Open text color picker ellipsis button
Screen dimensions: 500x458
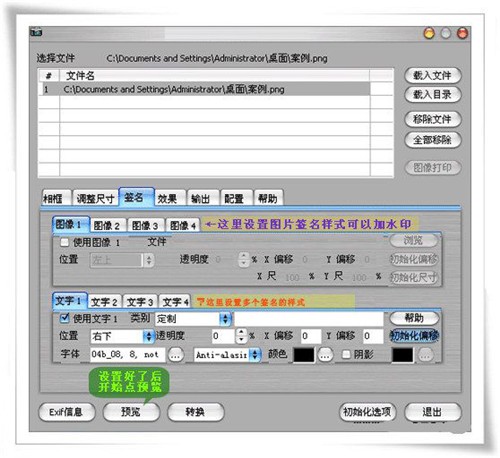[x=325, y=355]
